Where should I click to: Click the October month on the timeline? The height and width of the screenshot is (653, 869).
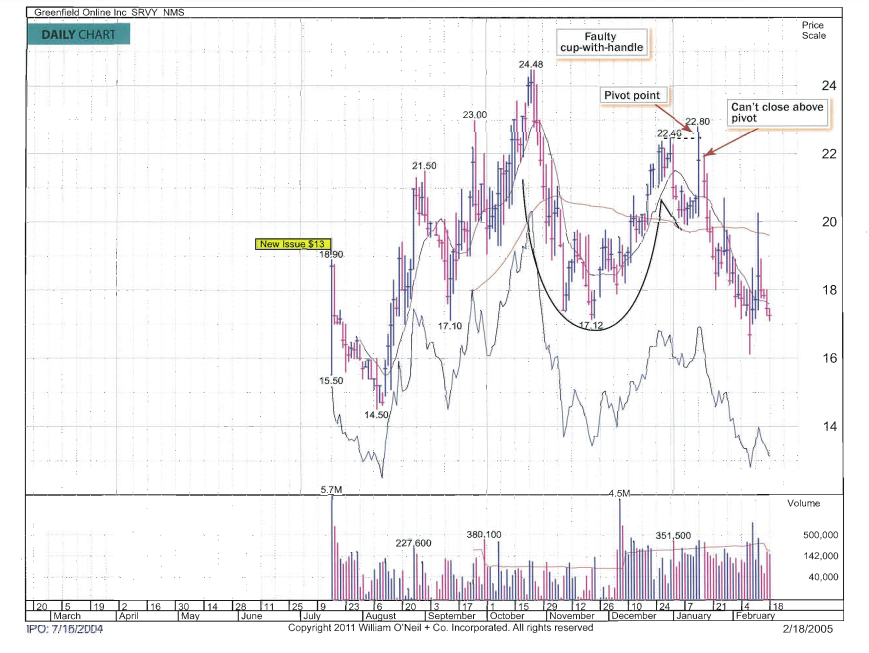point(506,617)
